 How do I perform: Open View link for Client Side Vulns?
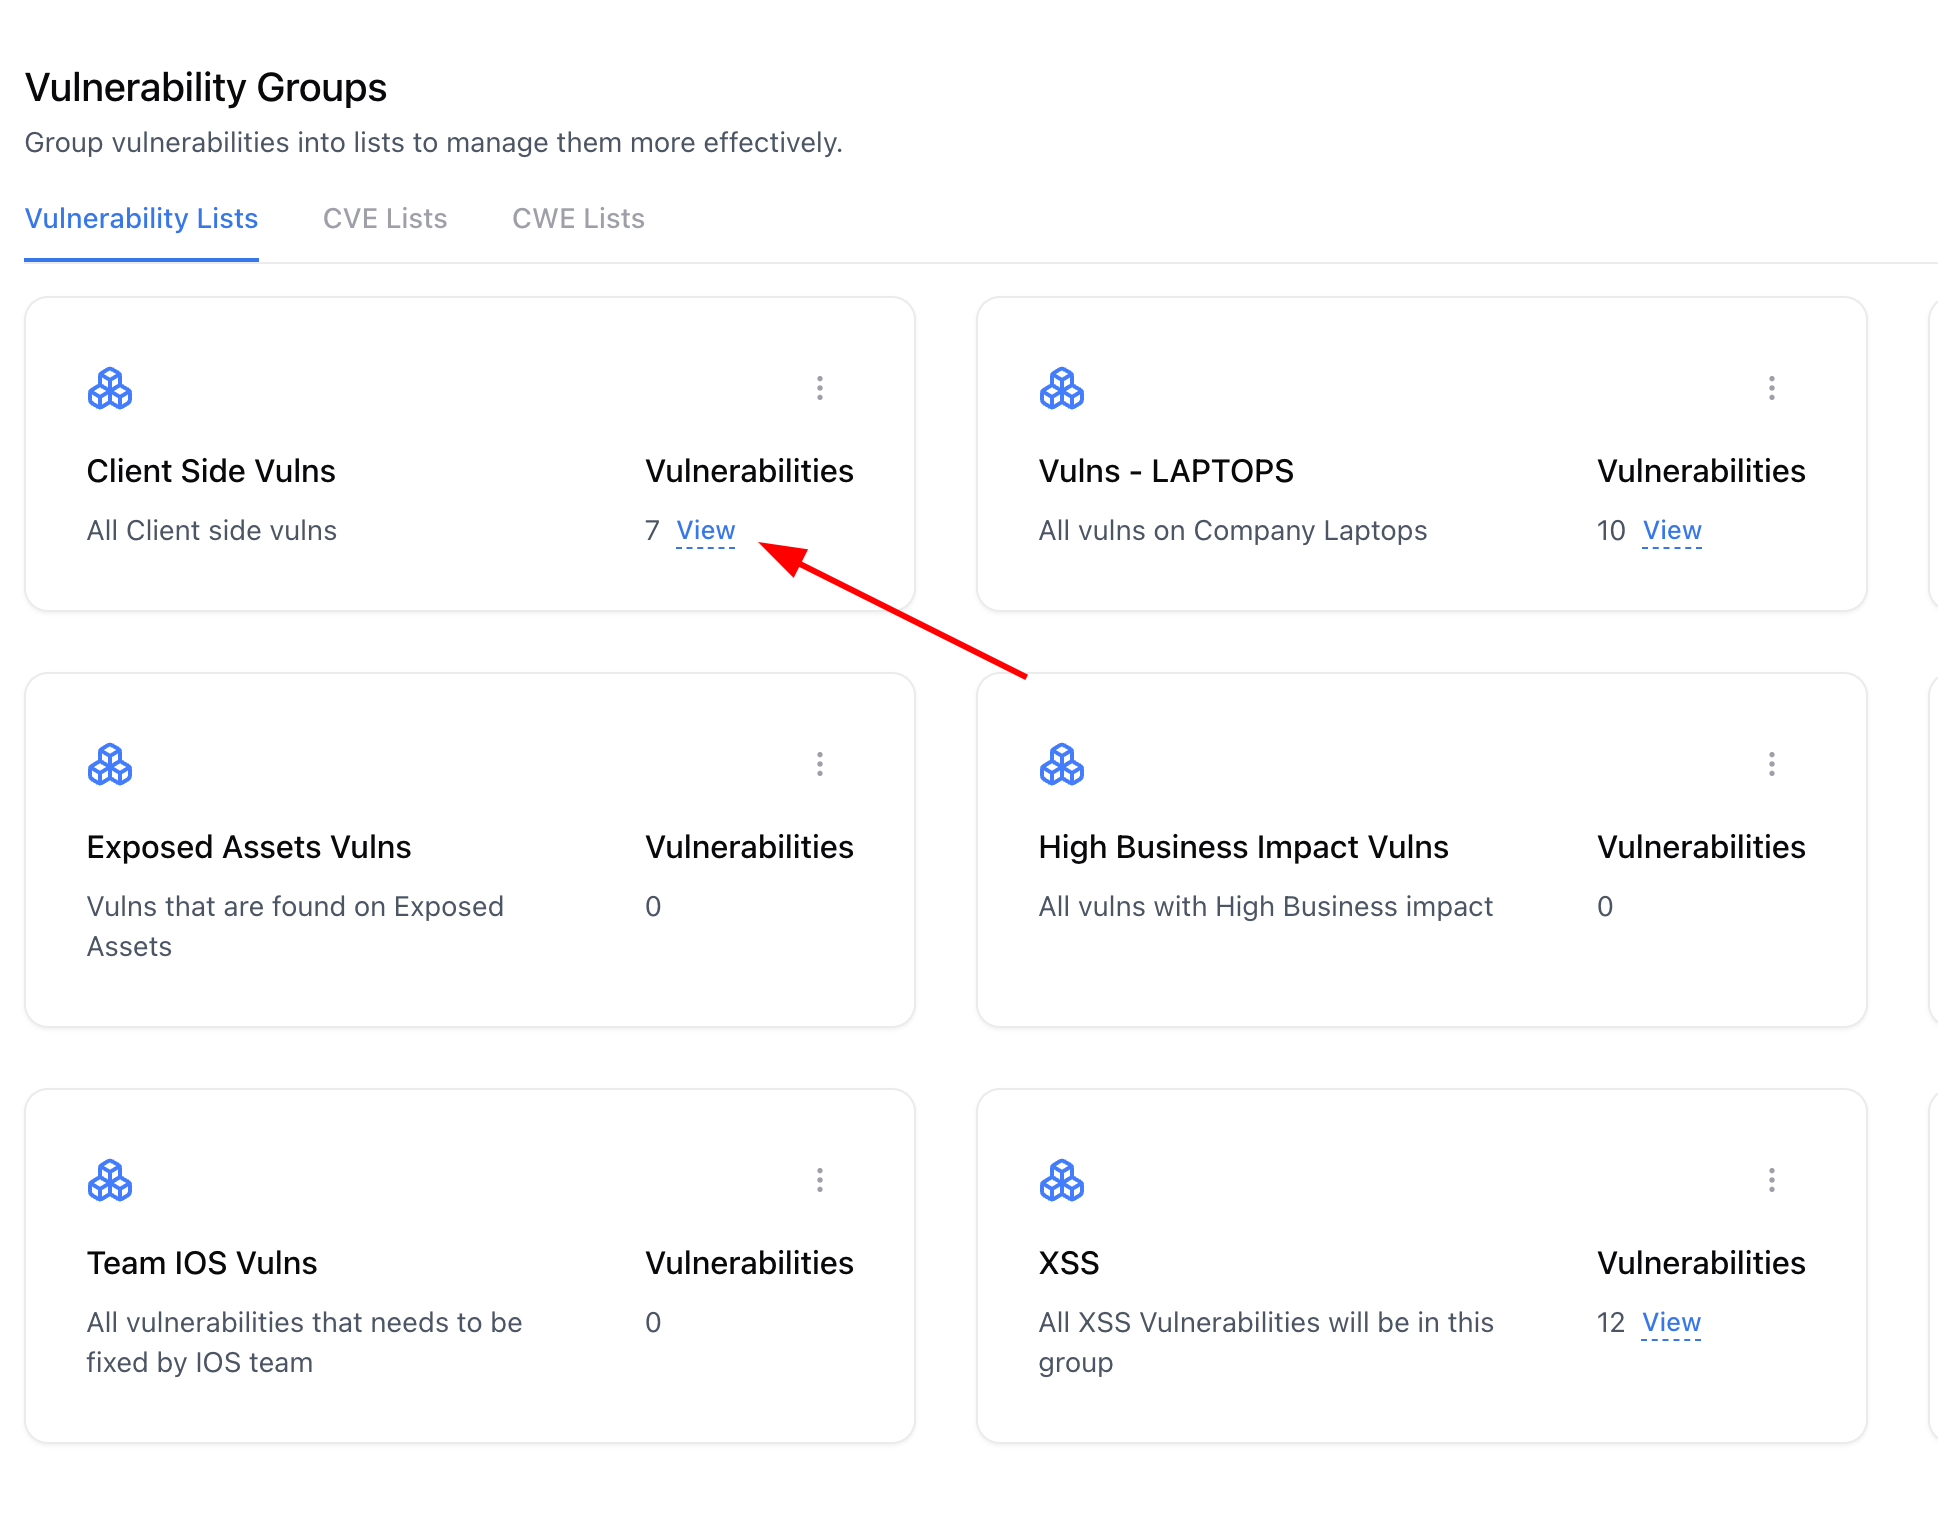(705, 530)
